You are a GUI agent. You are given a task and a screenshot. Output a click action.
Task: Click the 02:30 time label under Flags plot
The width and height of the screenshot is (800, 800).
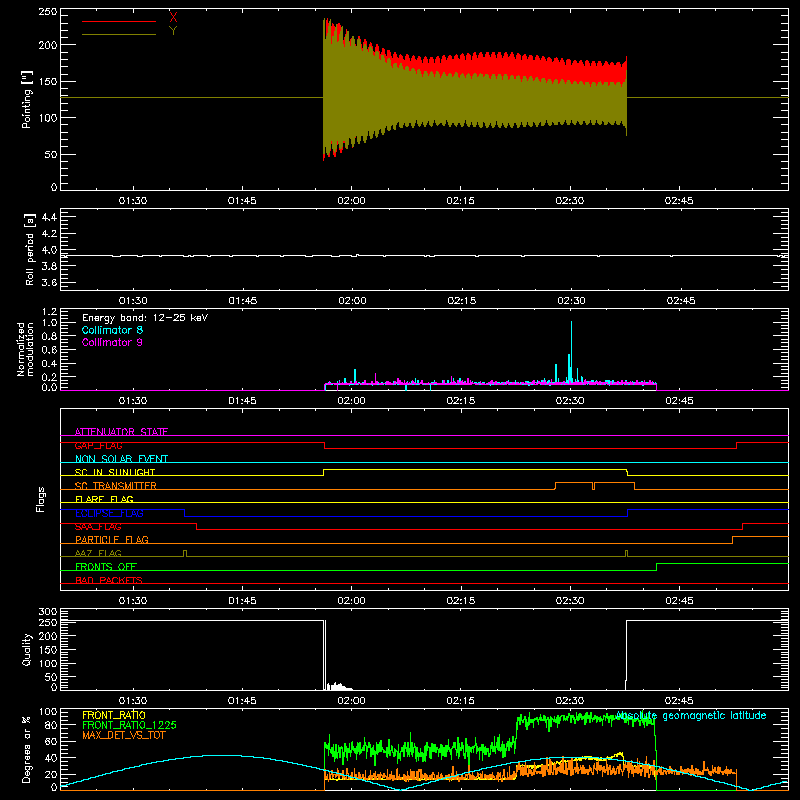tap(570, 601)
